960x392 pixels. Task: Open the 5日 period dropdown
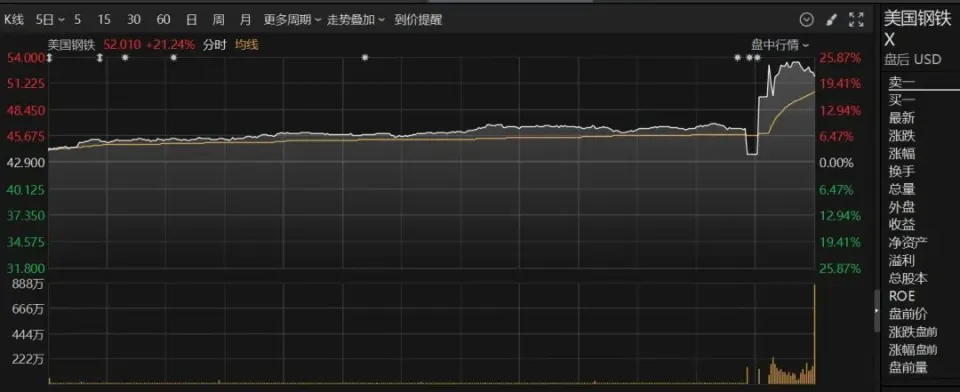(50, 20)
